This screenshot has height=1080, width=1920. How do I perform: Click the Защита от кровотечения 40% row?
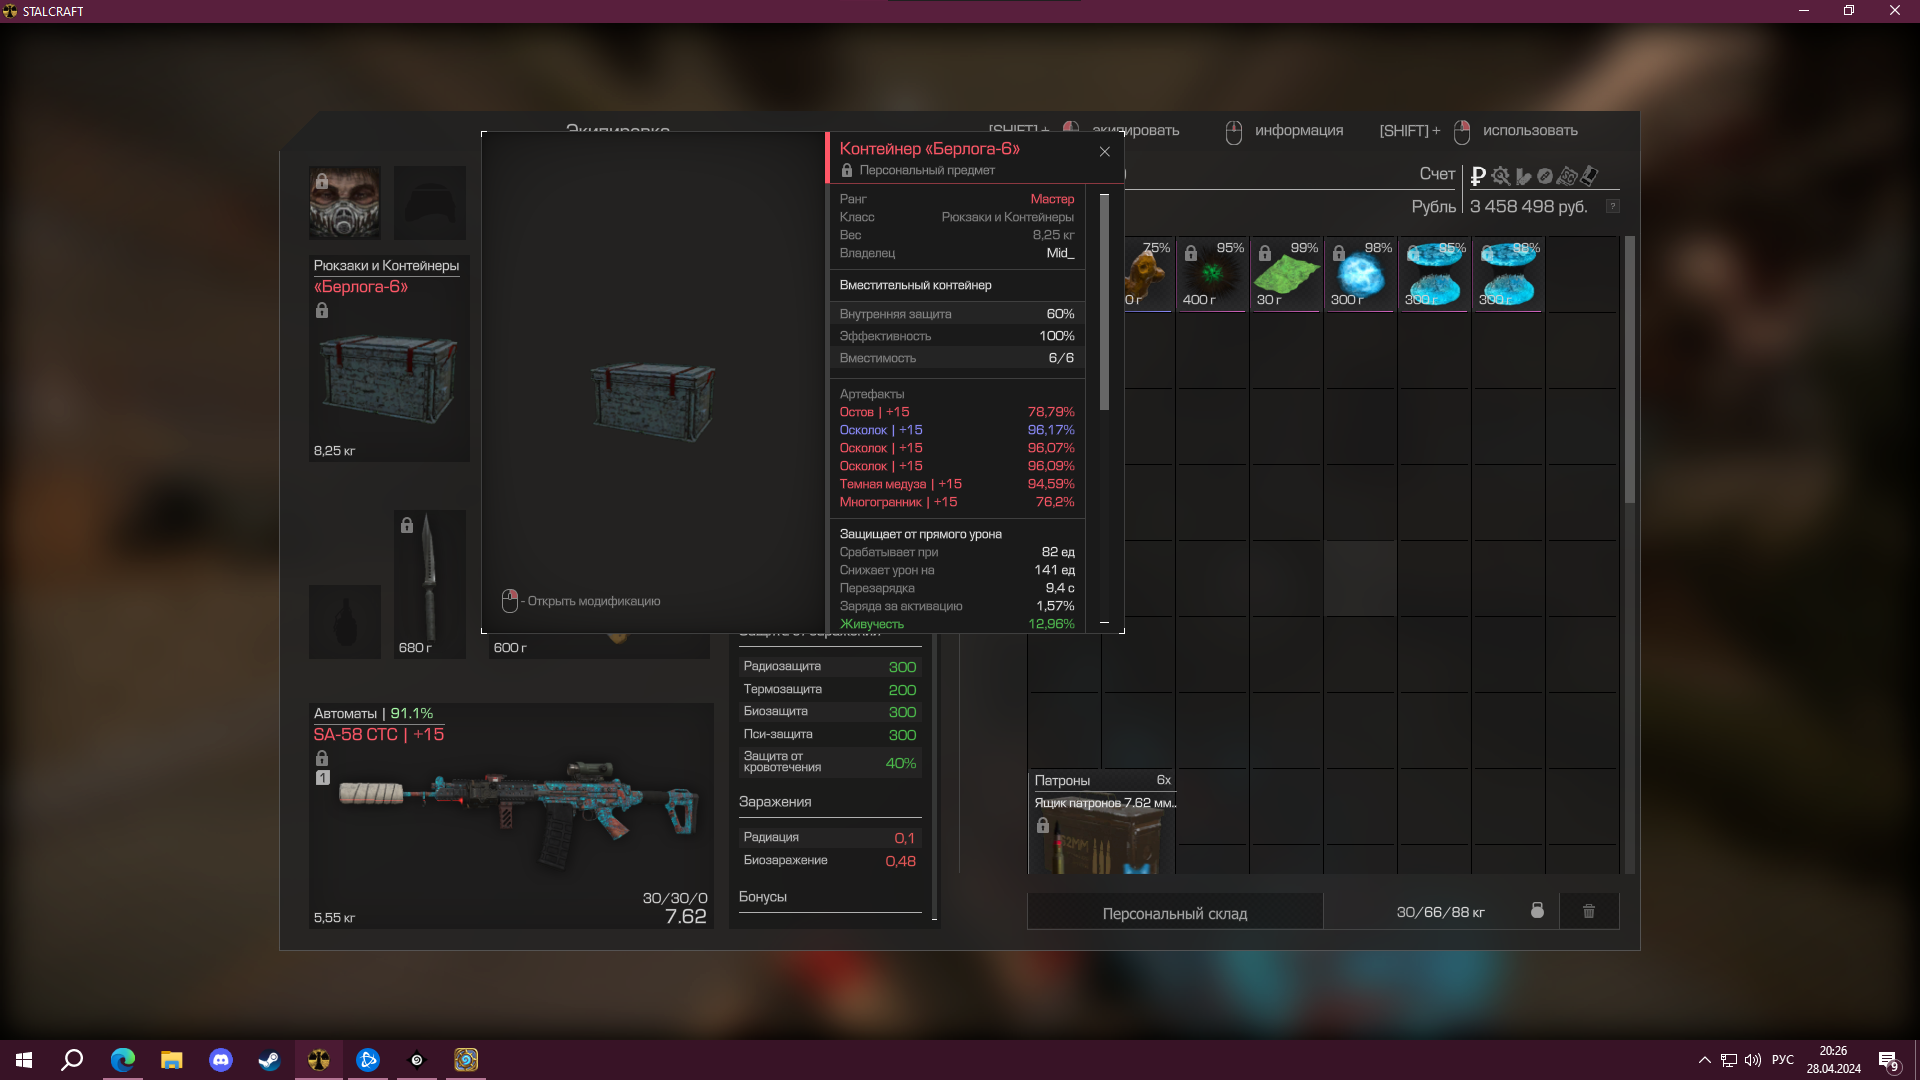[x=830, y=762]
